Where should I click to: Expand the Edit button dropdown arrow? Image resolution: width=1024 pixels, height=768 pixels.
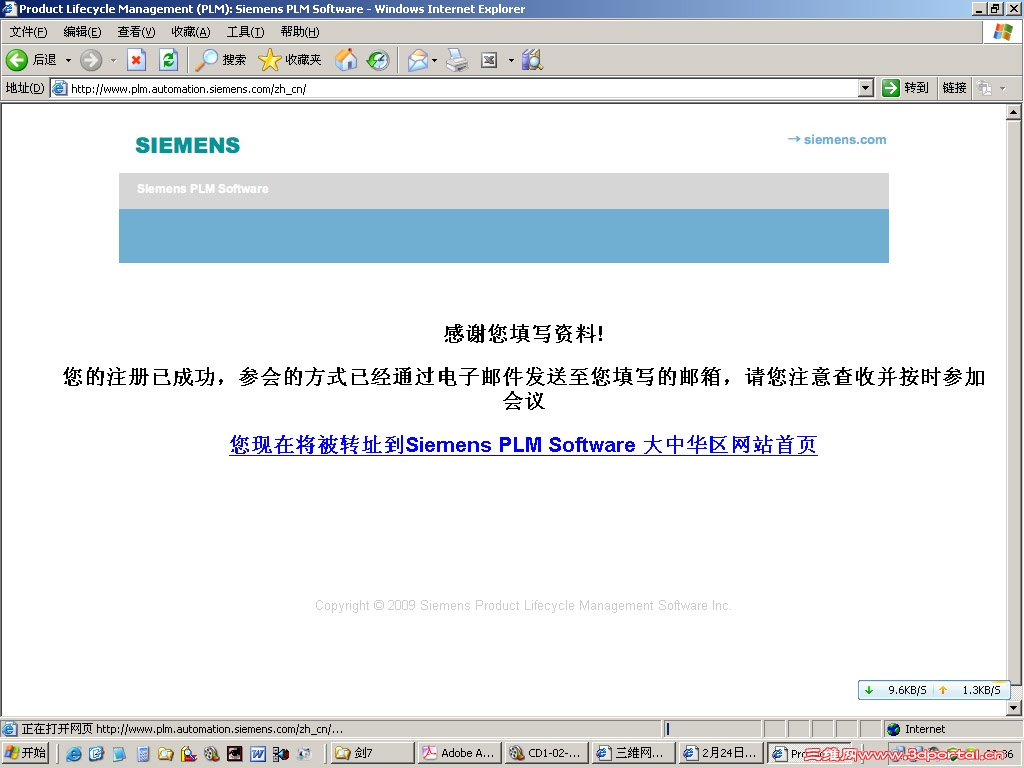(511, 60)
